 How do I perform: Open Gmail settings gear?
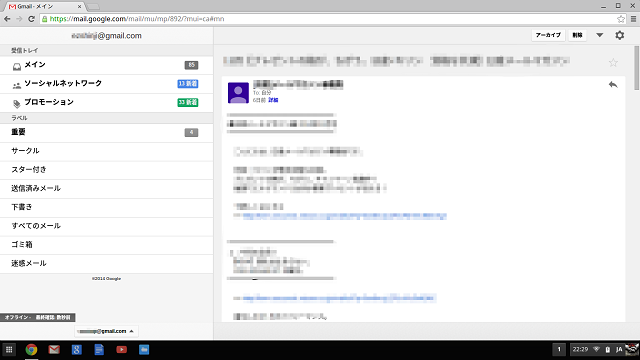(620, 35)
